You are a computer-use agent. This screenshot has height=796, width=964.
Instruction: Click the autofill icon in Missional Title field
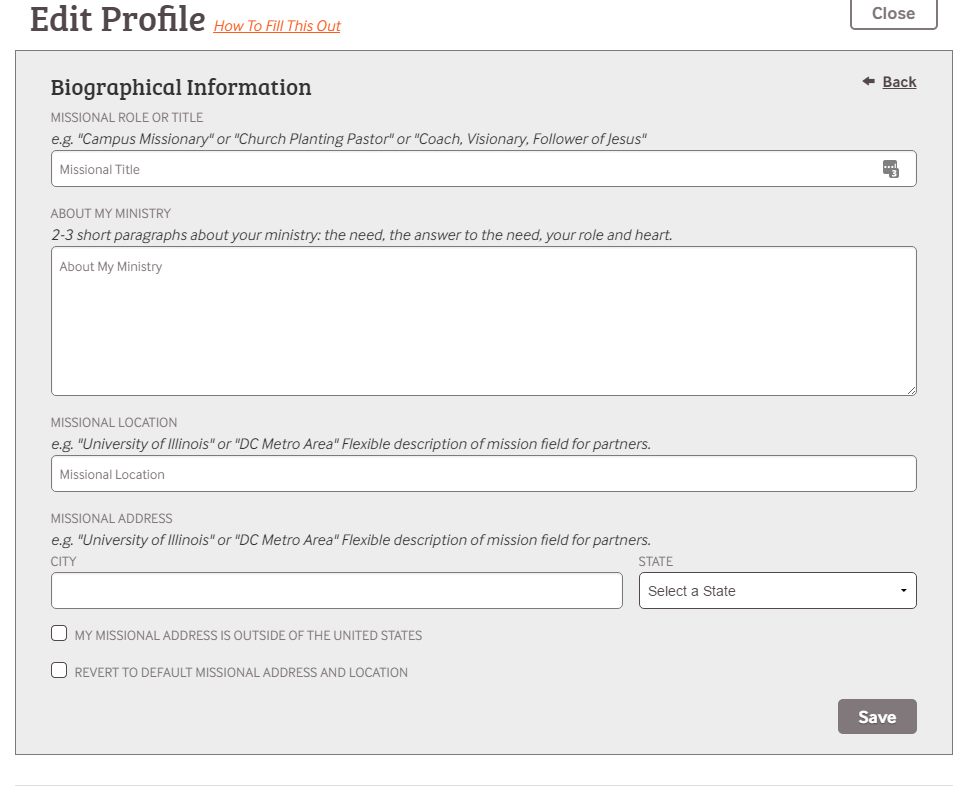[890, 169]
